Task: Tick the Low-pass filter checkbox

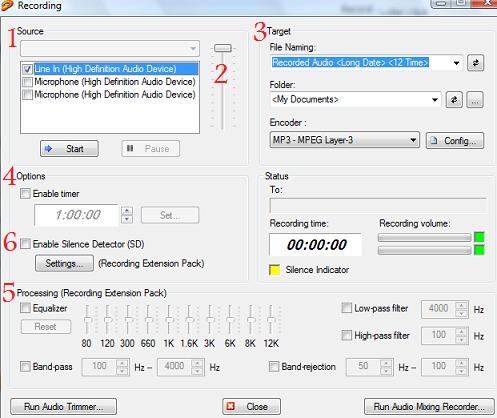Action: (347, 308)
